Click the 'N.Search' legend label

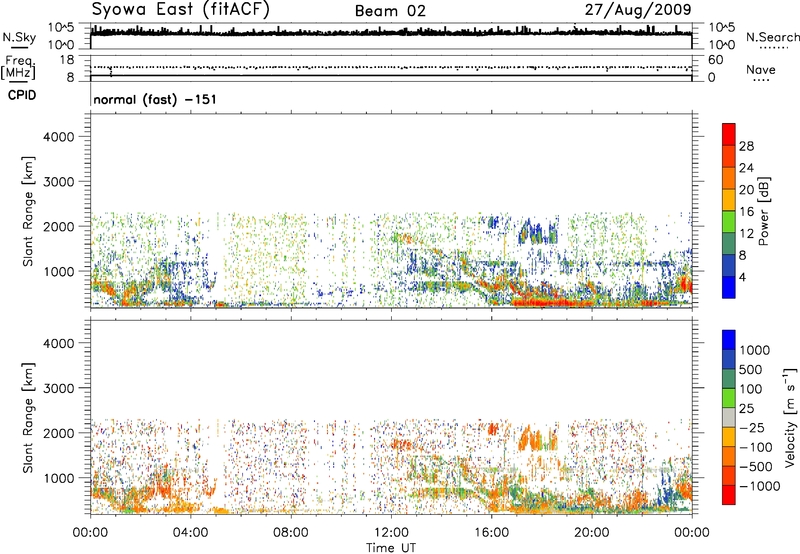[772, 37]
